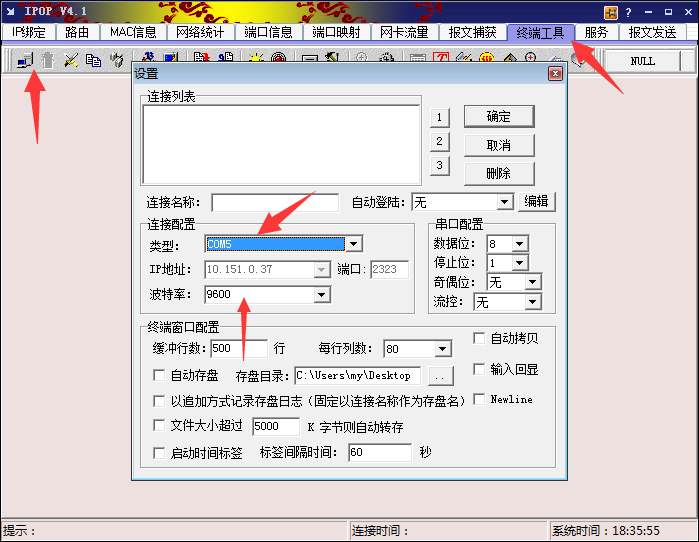Image resolution: width=699 pixels, height=542 pixels.
Task: Click the 删除 button
Action: point(498,173)
